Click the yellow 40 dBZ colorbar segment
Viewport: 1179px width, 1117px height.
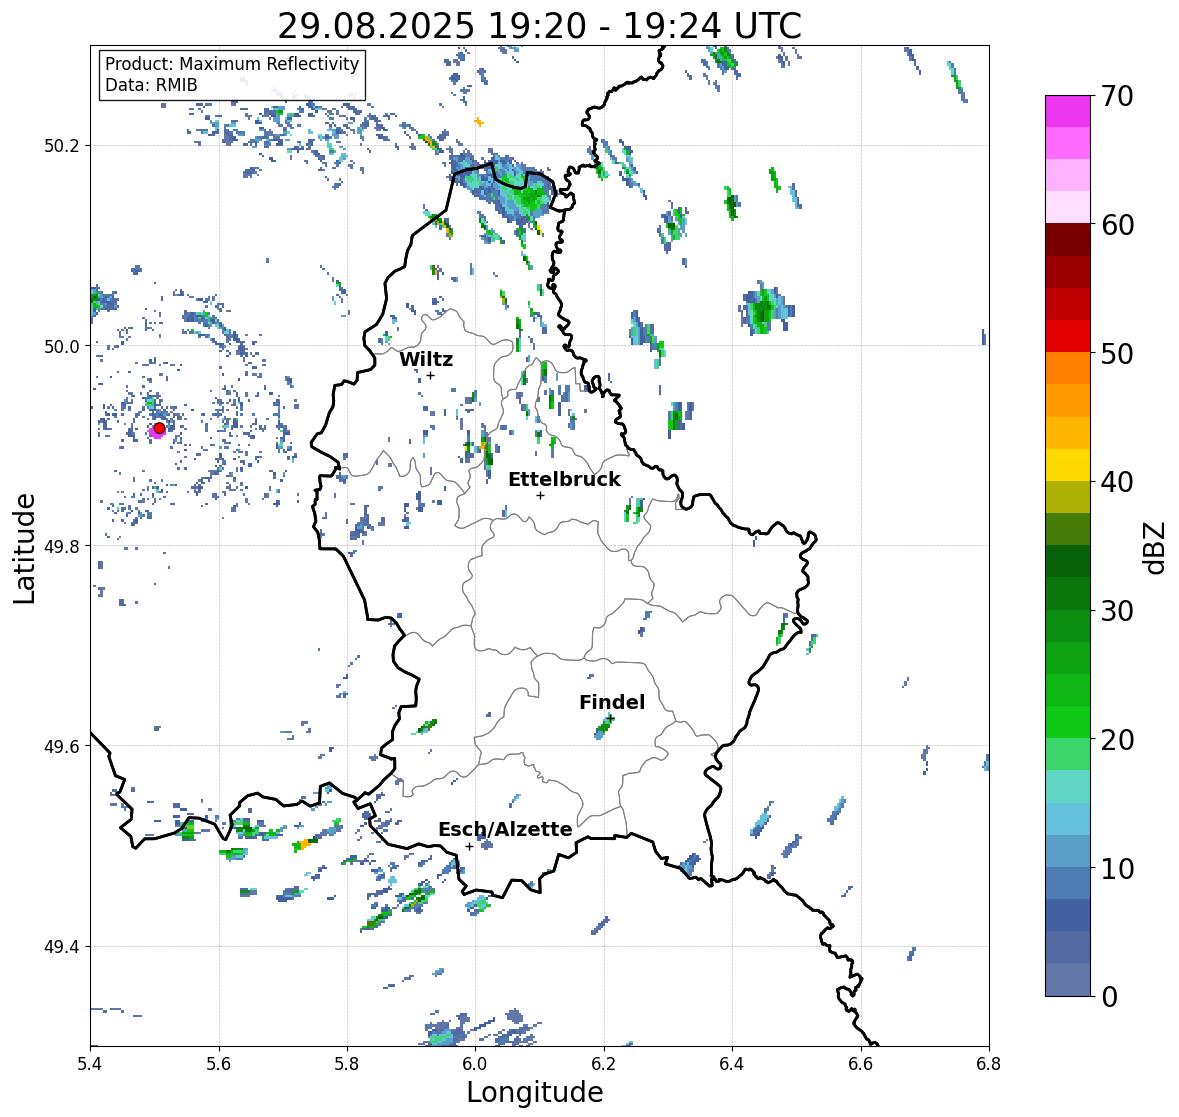pos(1068,465)
